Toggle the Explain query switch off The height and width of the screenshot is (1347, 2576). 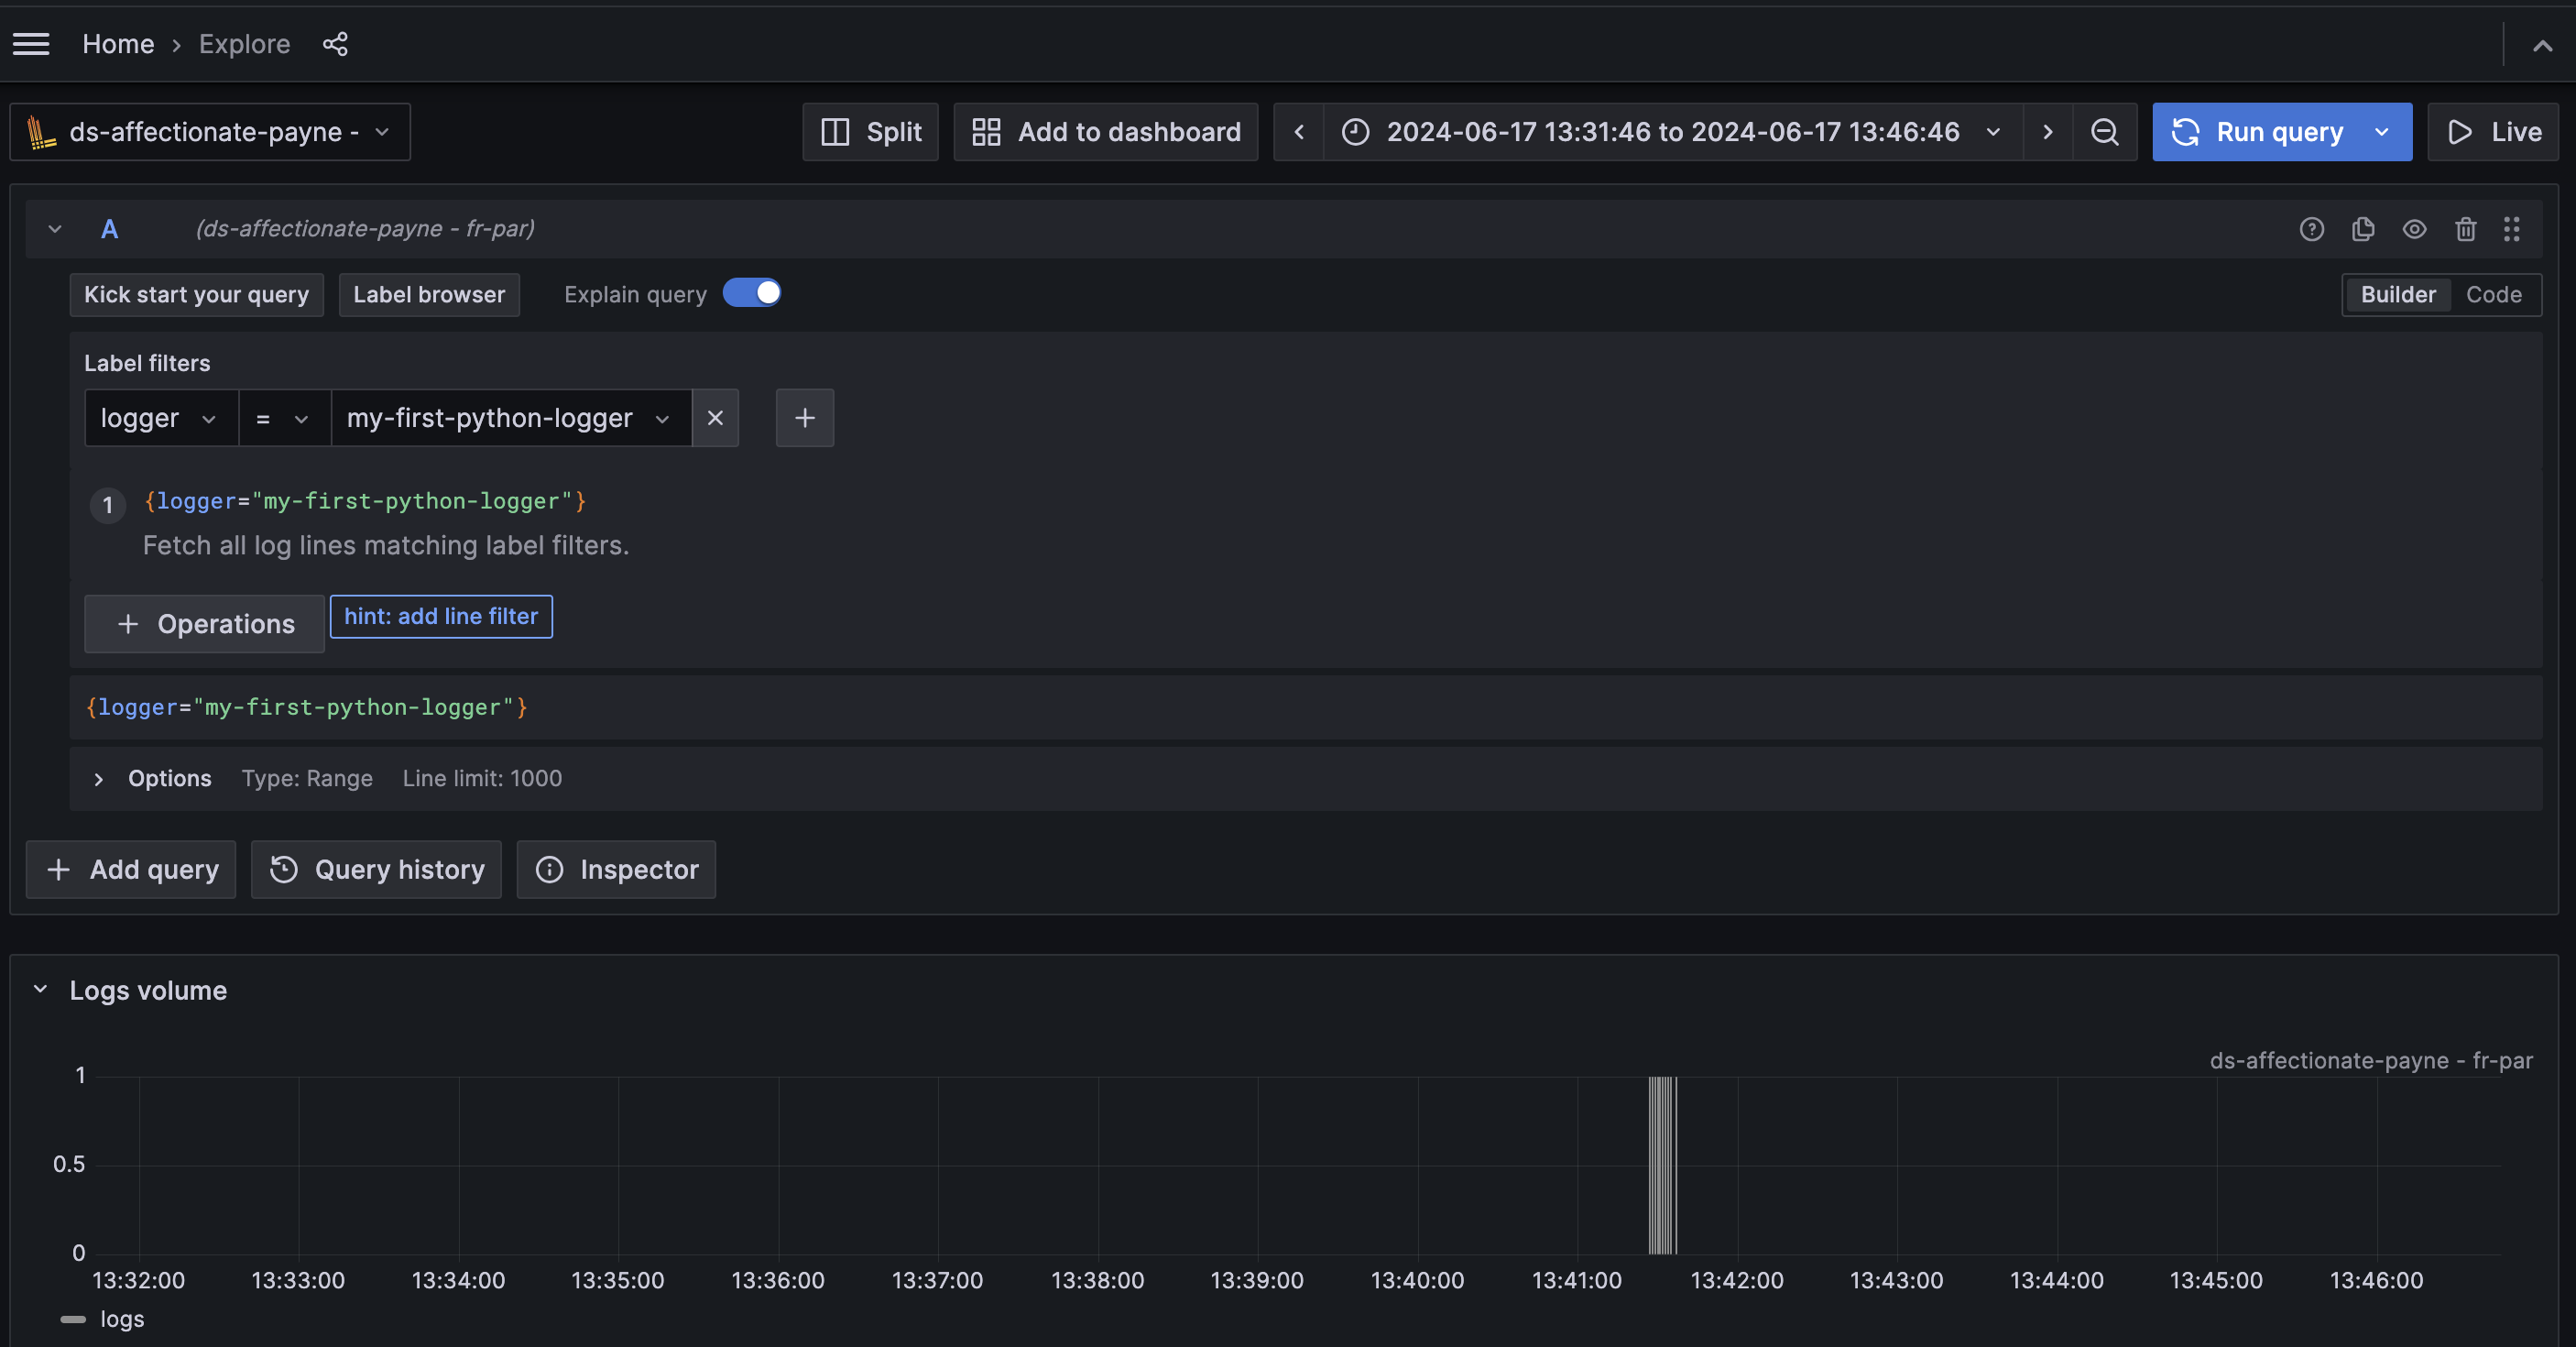pyautogui.click(x=752, y=293)
